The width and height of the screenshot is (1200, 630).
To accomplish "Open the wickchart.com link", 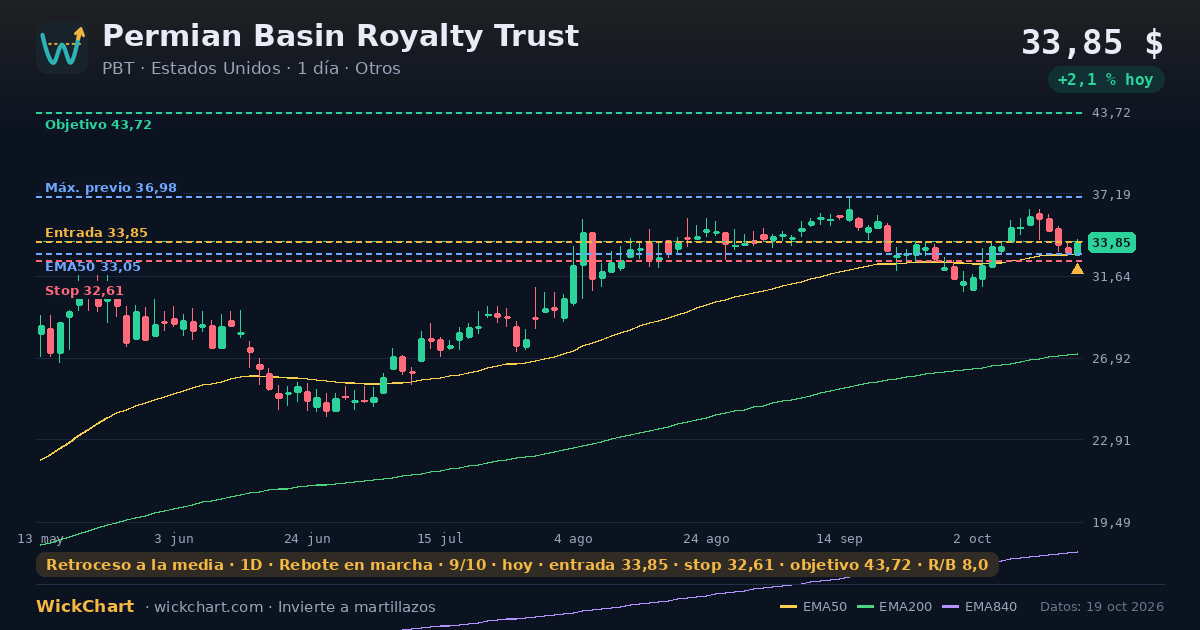I will pyautogui.click(x=209, y=607).
